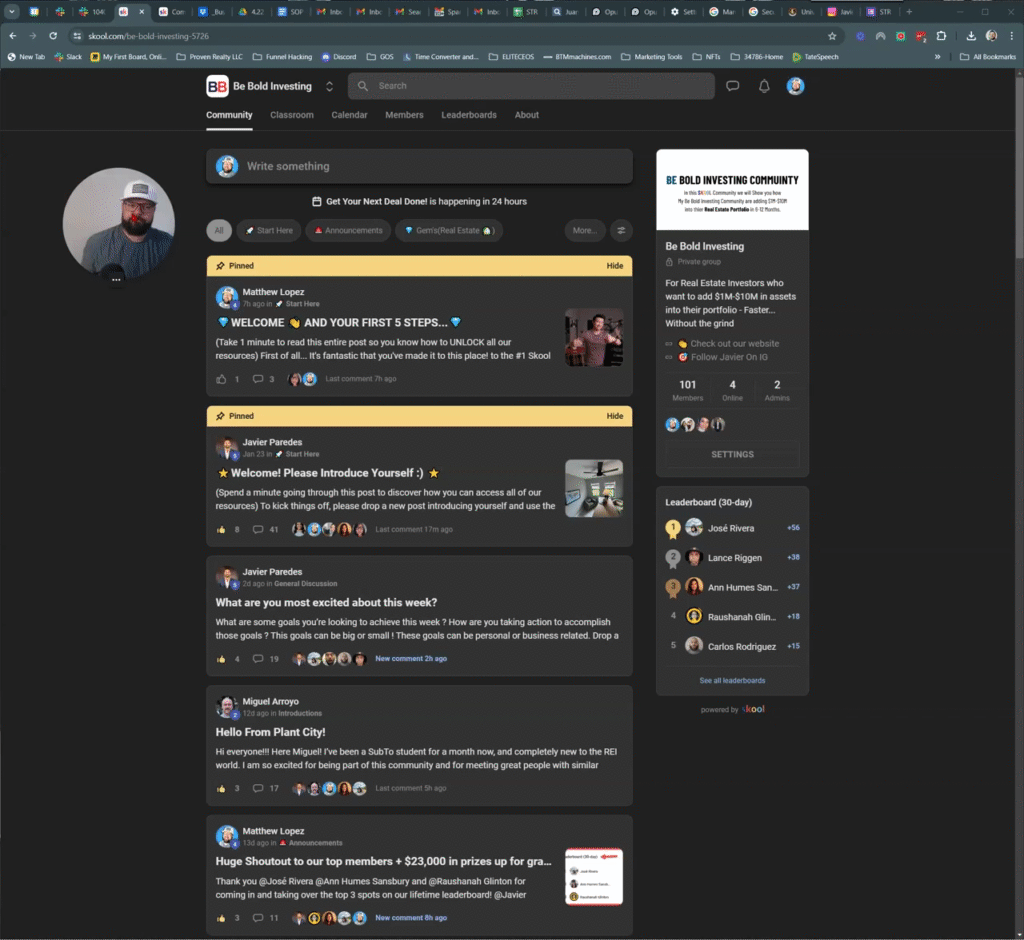Image resolution: width=1024 pixels, height=940 pixels.
Task: Click Follow Javier On IG link
Action: [x=729, y=357]
